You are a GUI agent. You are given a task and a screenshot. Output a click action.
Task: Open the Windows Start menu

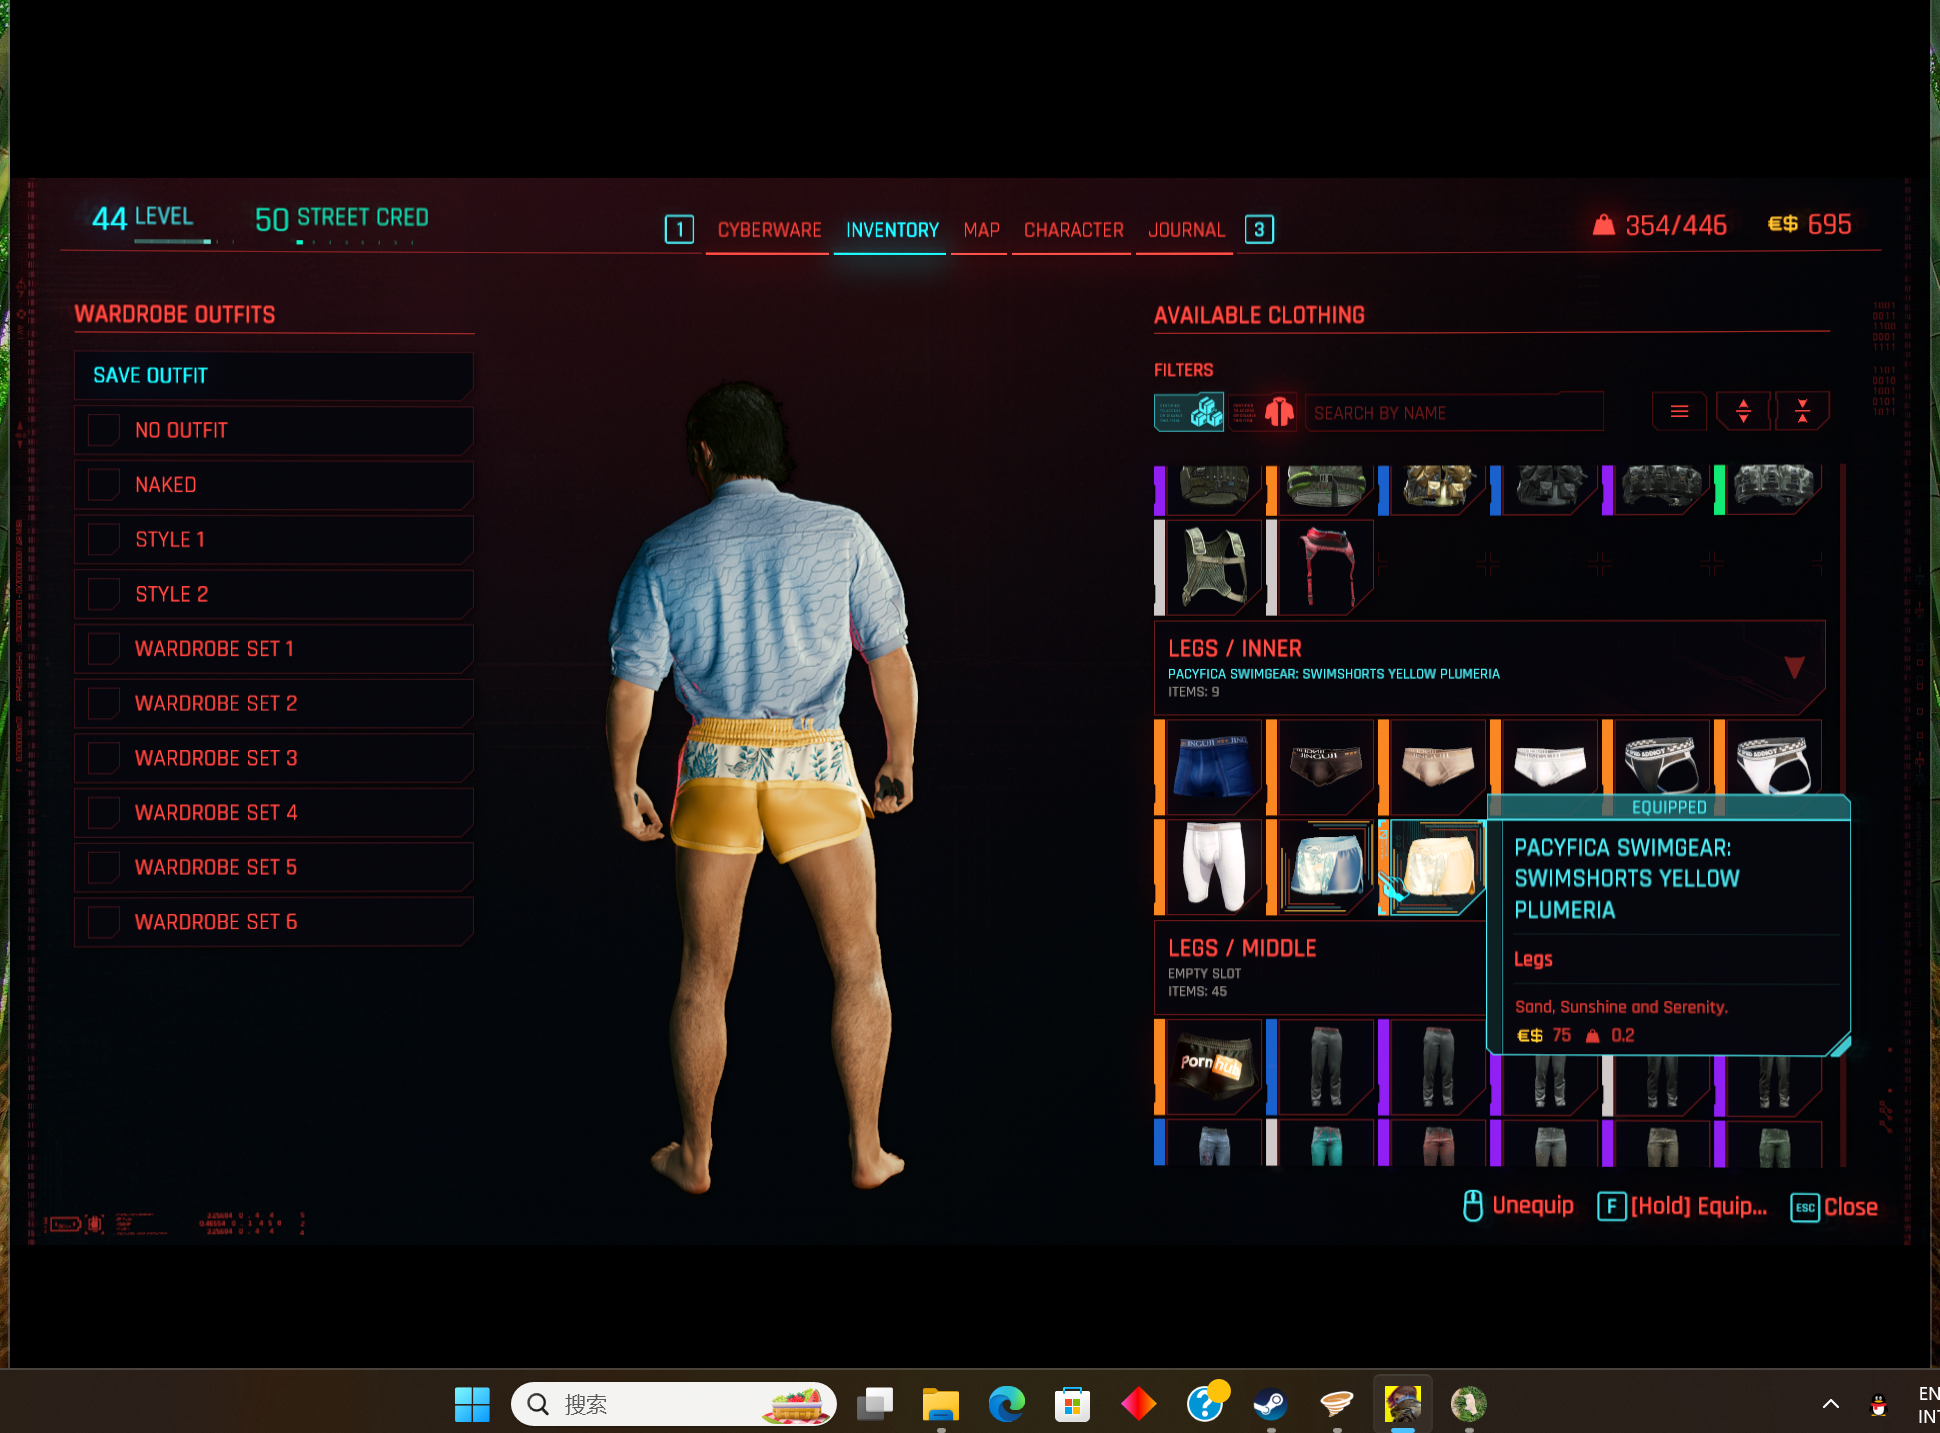tap(472, 1404)
